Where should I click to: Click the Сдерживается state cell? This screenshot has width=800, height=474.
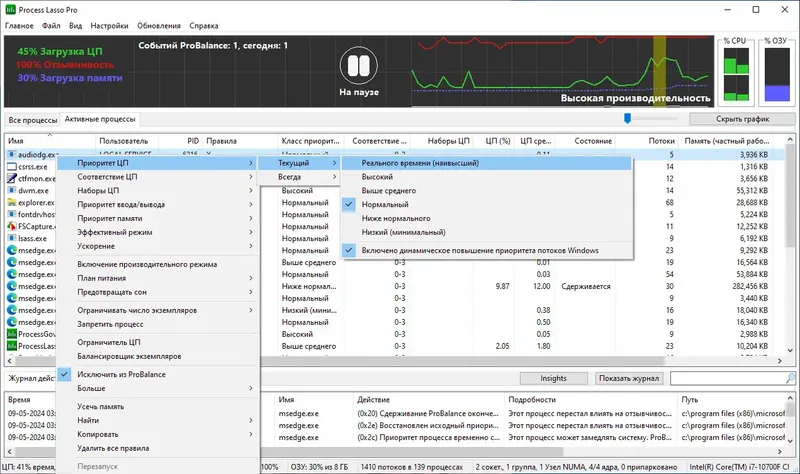coord(586,286)
